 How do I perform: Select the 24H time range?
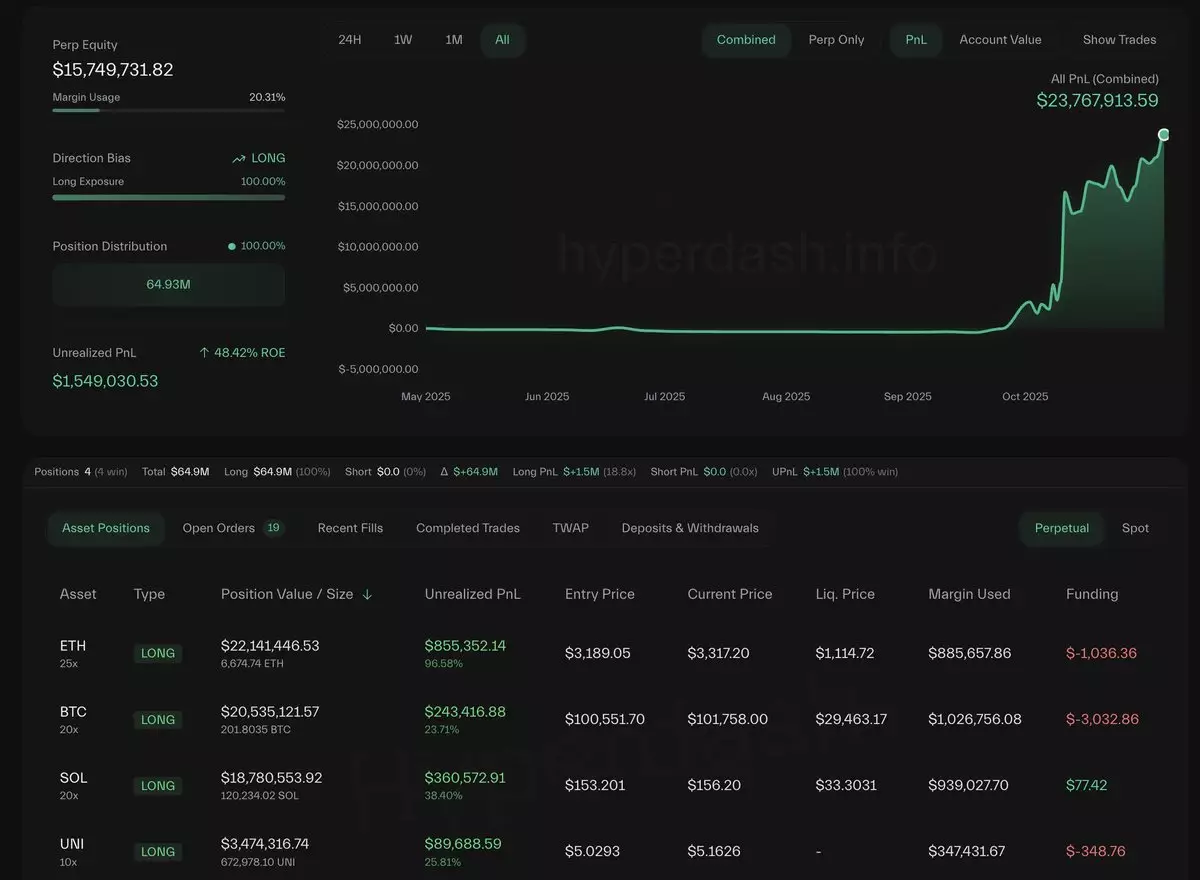pos(350,40)
